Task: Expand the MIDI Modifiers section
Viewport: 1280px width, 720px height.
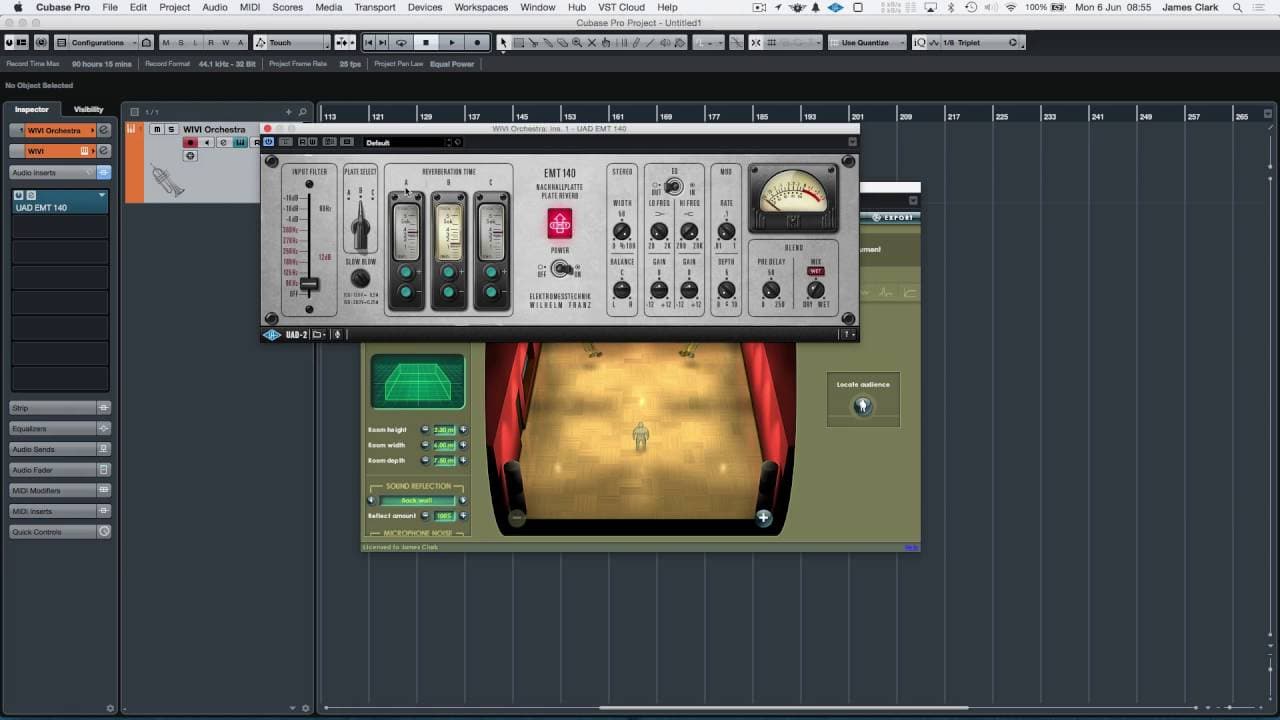Action: coord(60,490)
